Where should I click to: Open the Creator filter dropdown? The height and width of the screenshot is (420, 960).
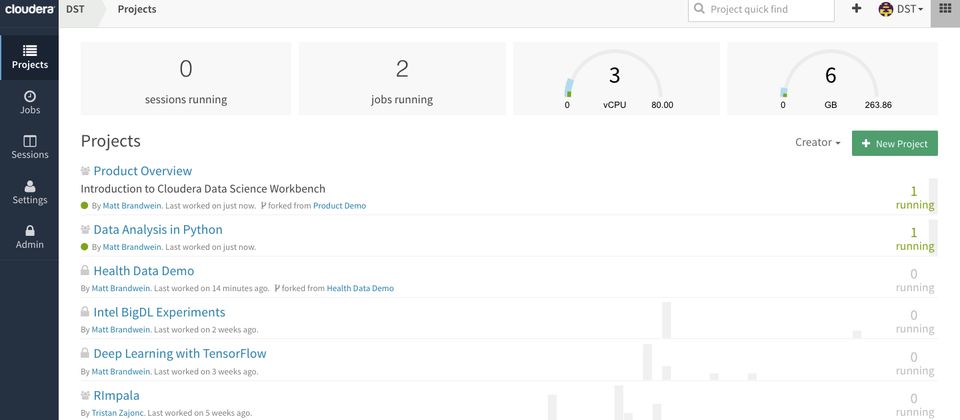[817, 143]
